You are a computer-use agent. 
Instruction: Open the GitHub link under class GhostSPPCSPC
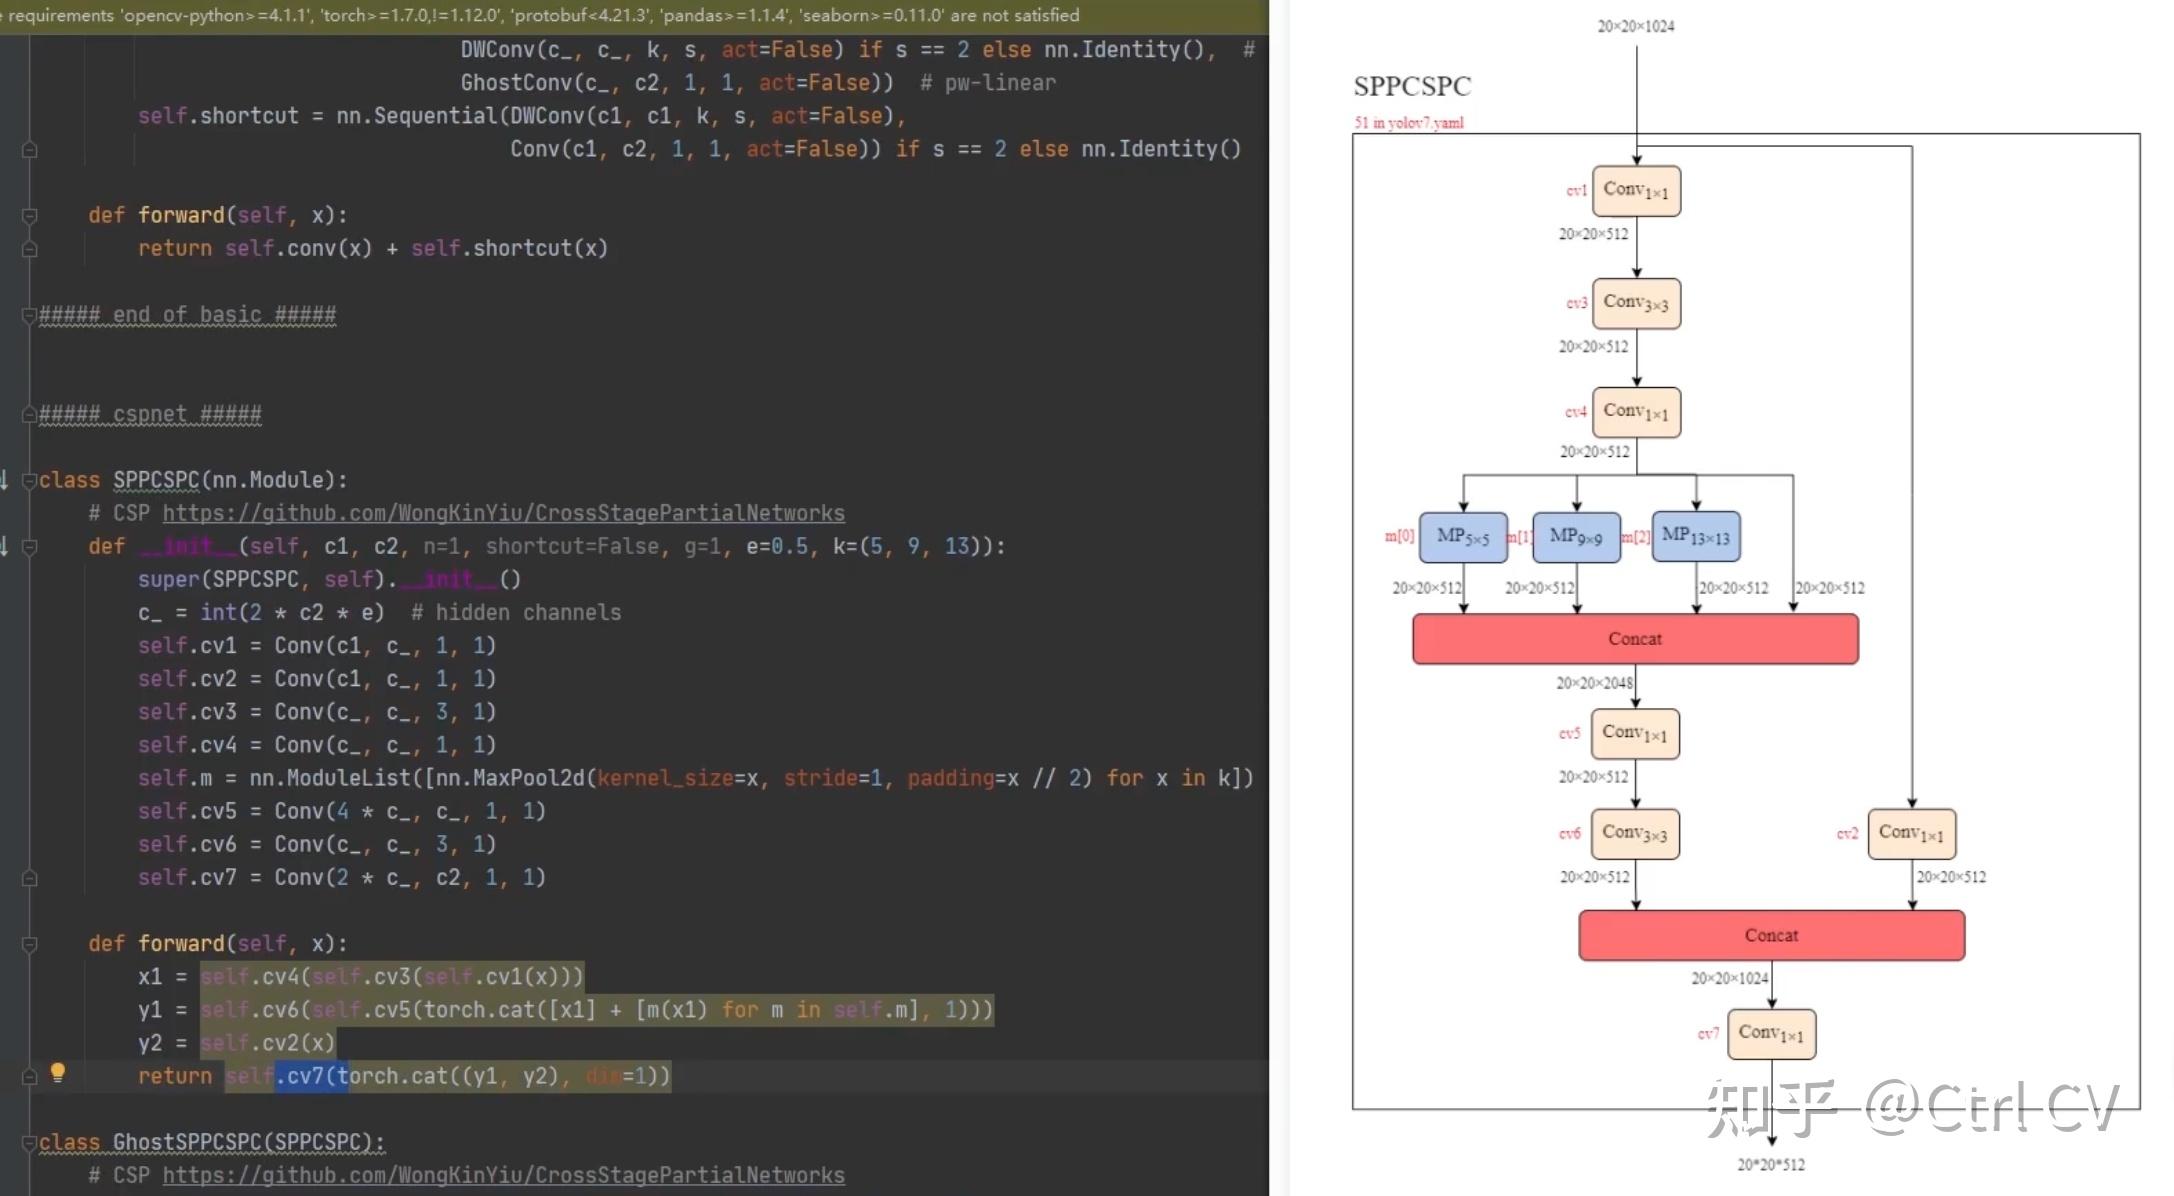point(503,1175)
